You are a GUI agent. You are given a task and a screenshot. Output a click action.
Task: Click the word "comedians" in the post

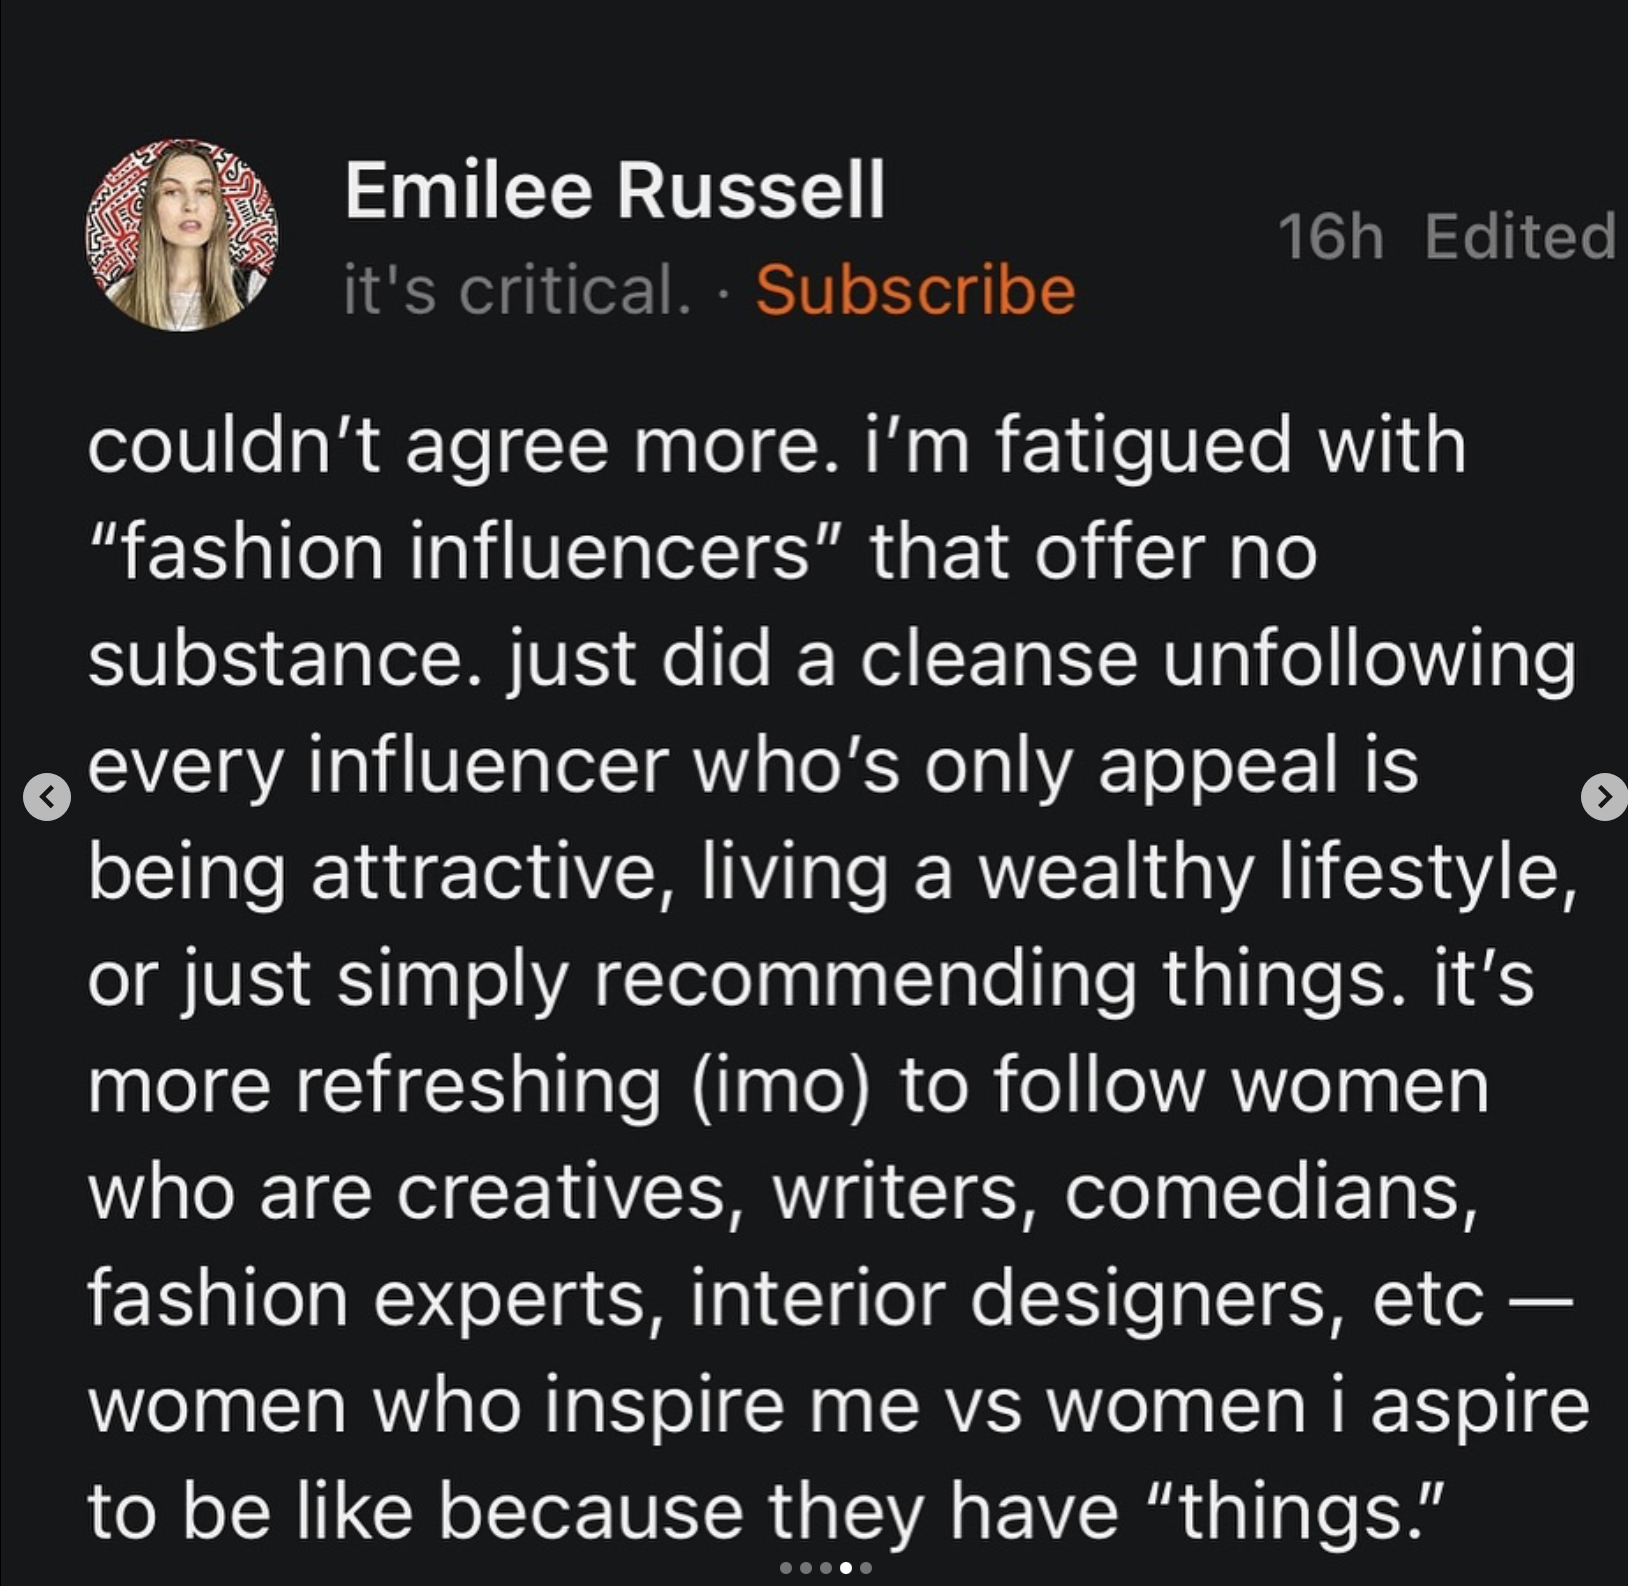[1270, 1192]
